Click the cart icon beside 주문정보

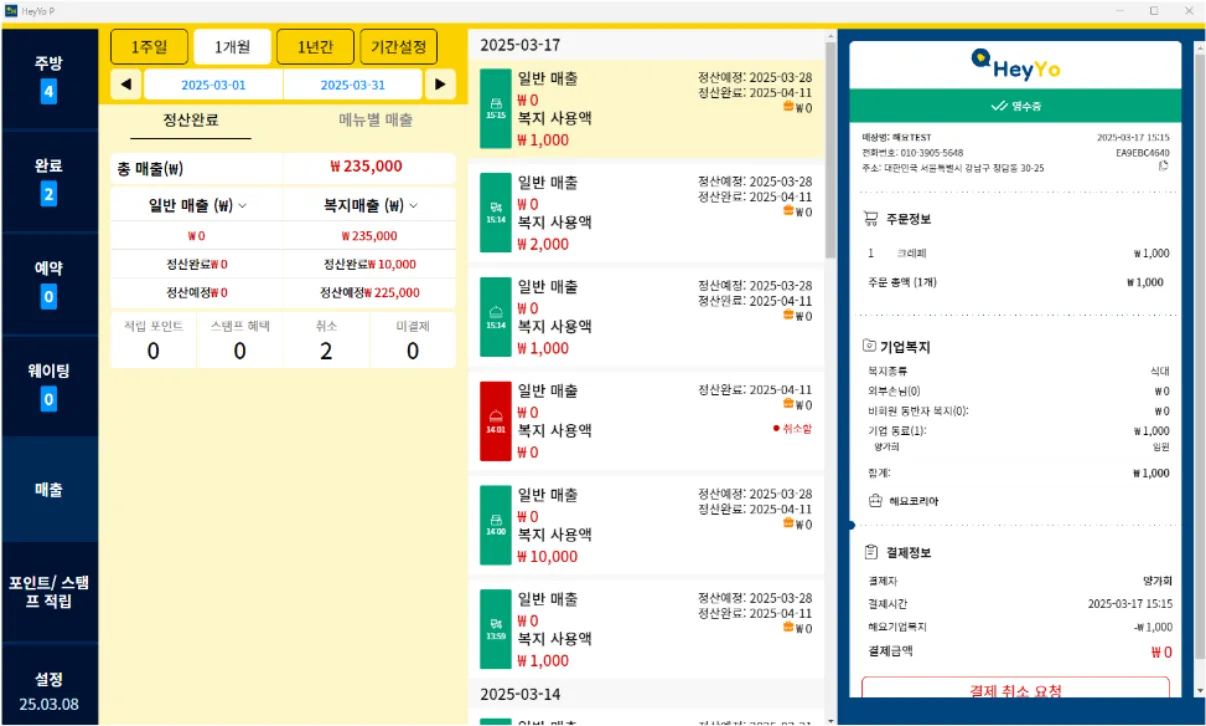click(870, 218)
